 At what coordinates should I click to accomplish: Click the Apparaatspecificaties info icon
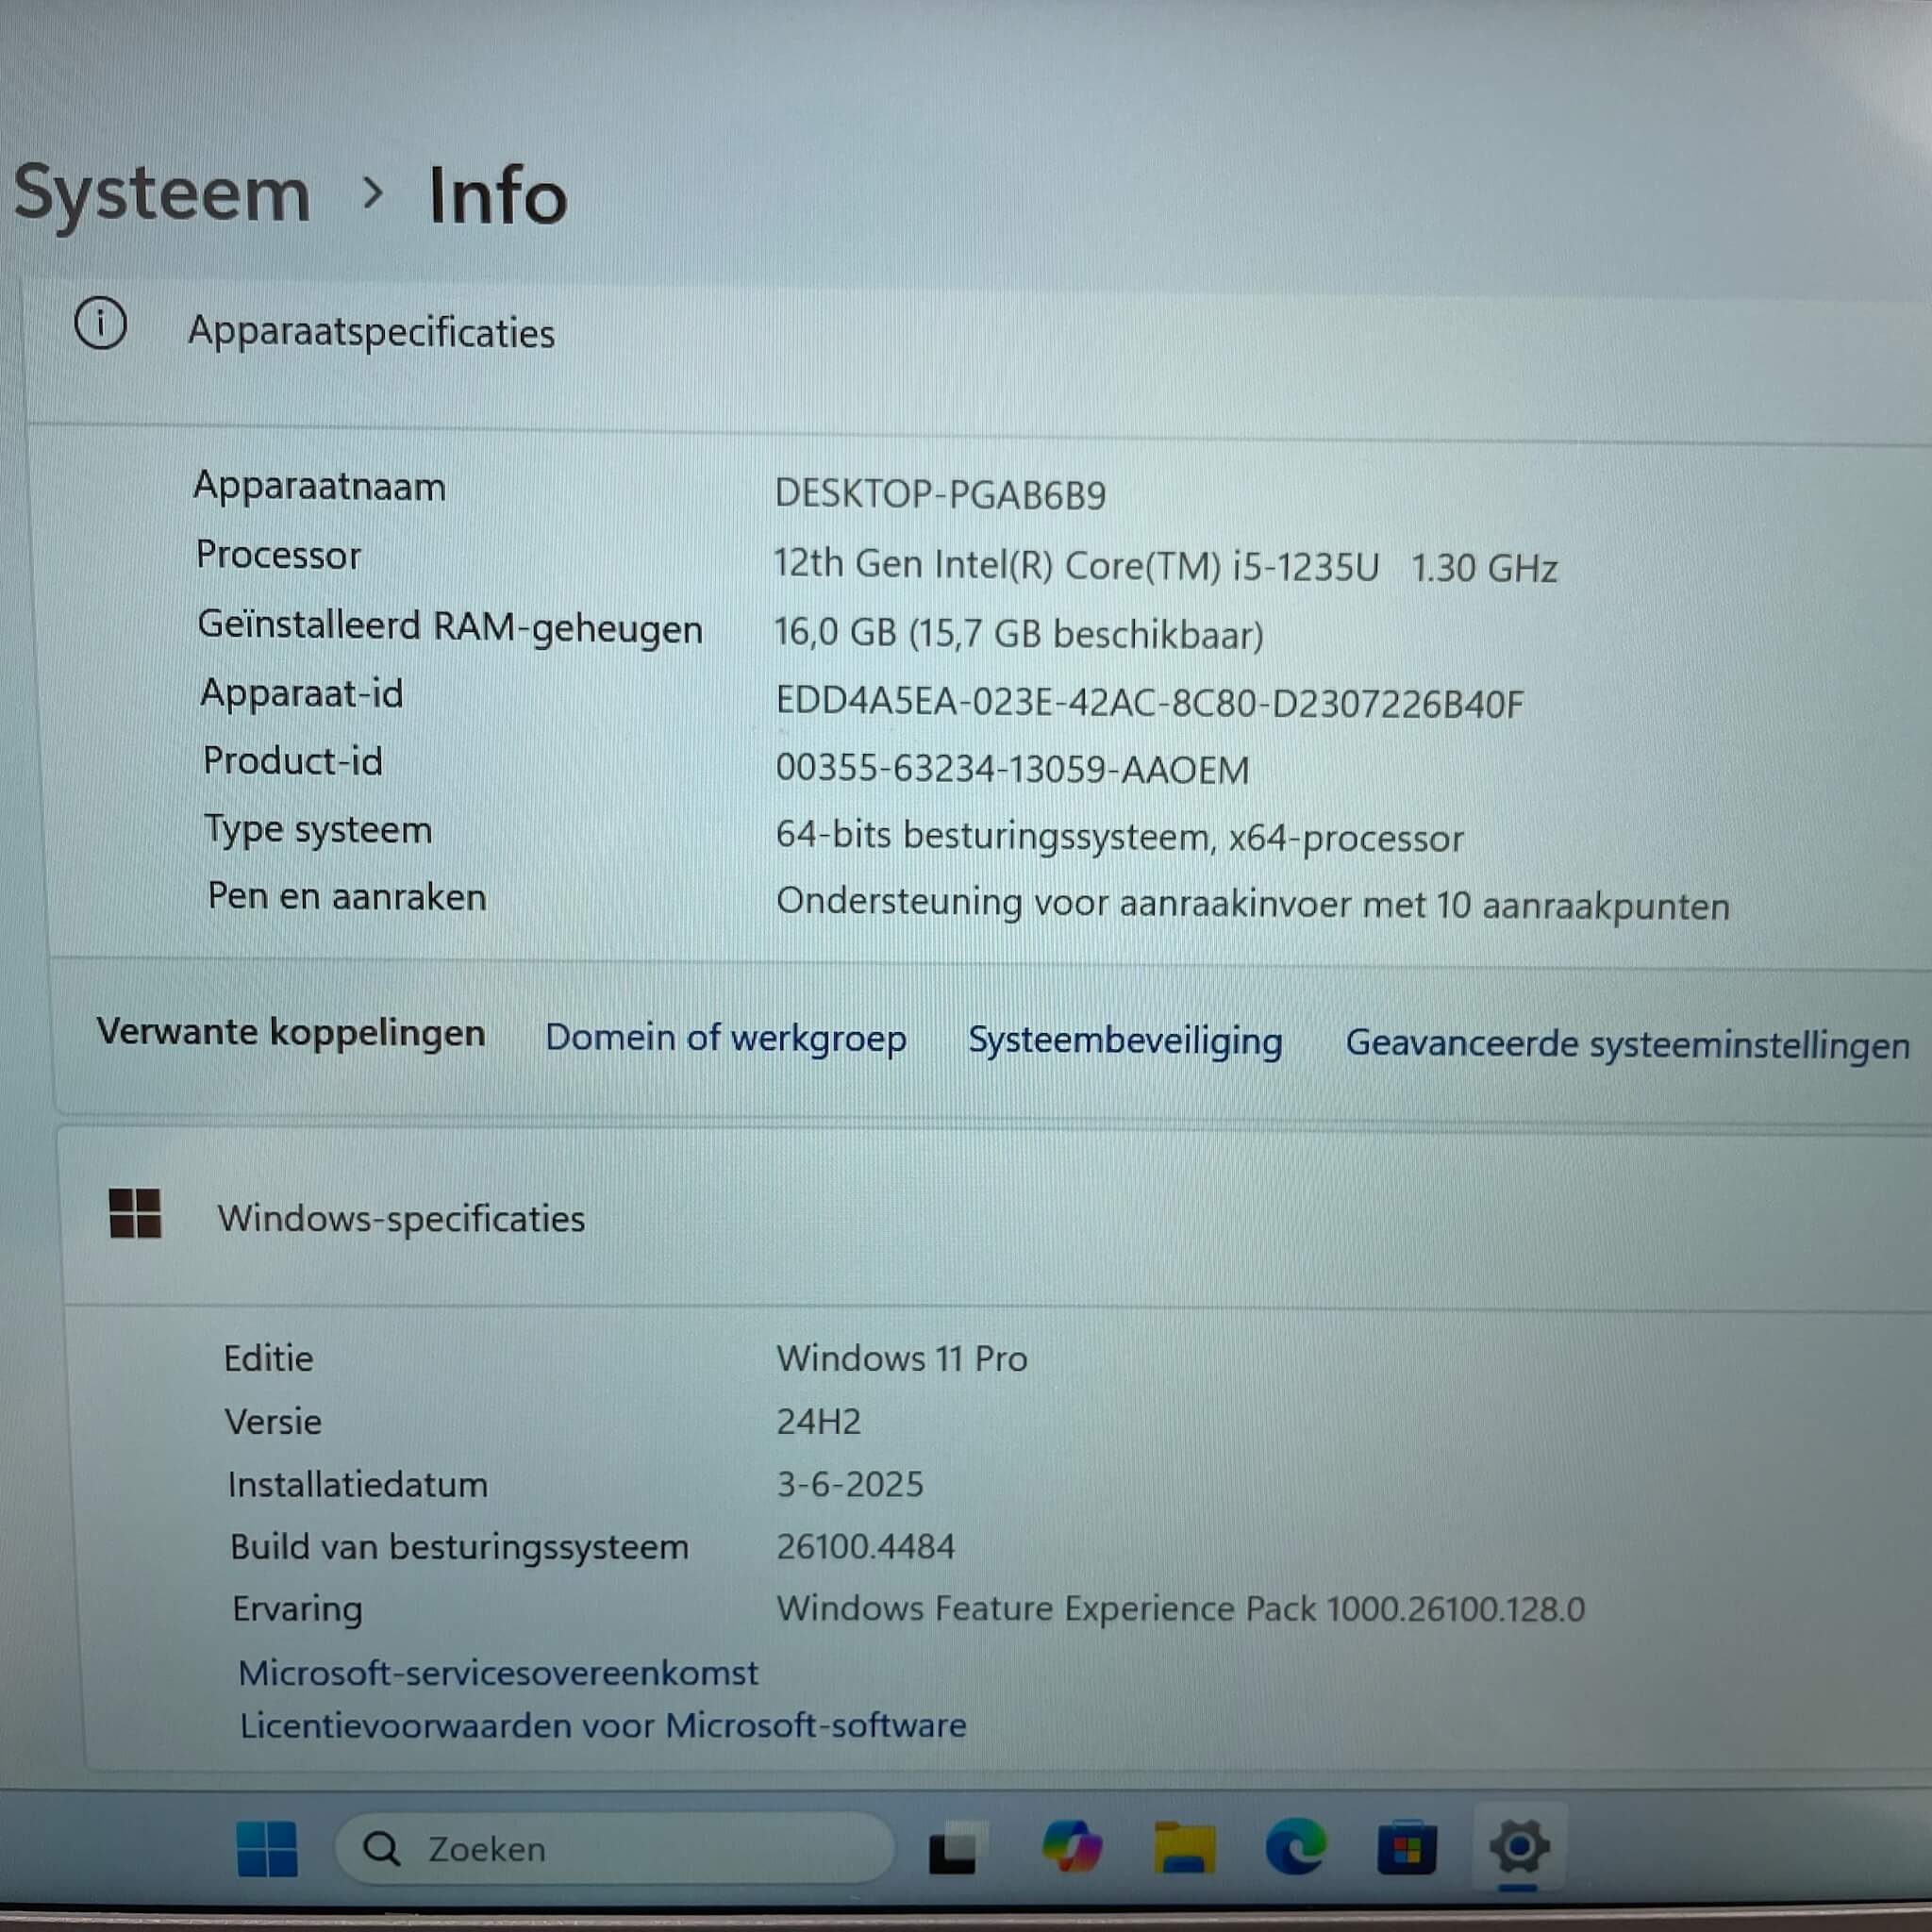click(x=101, y=324)
